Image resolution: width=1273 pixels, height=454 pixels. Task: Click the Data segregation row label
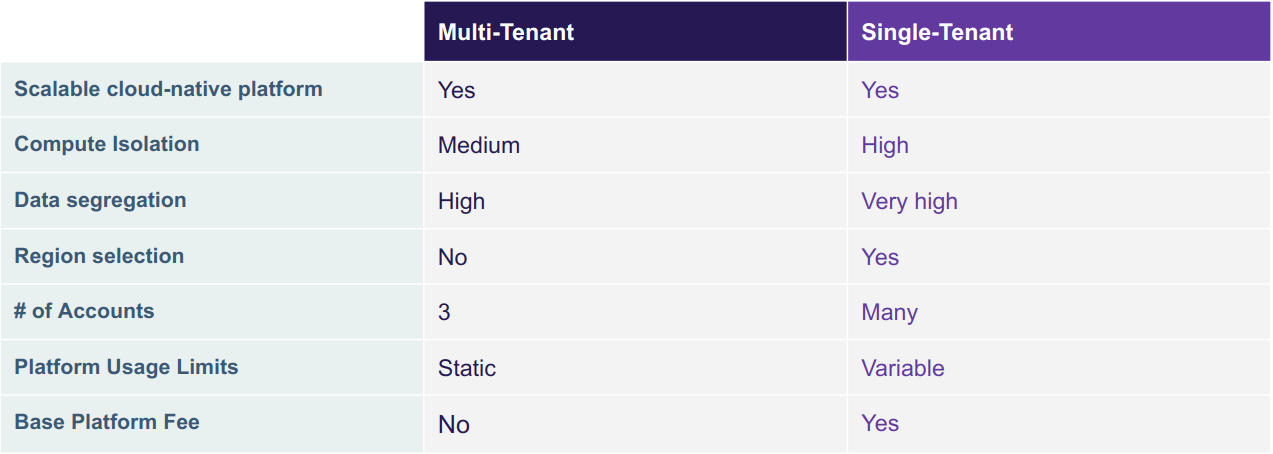(x=100, y=200)
